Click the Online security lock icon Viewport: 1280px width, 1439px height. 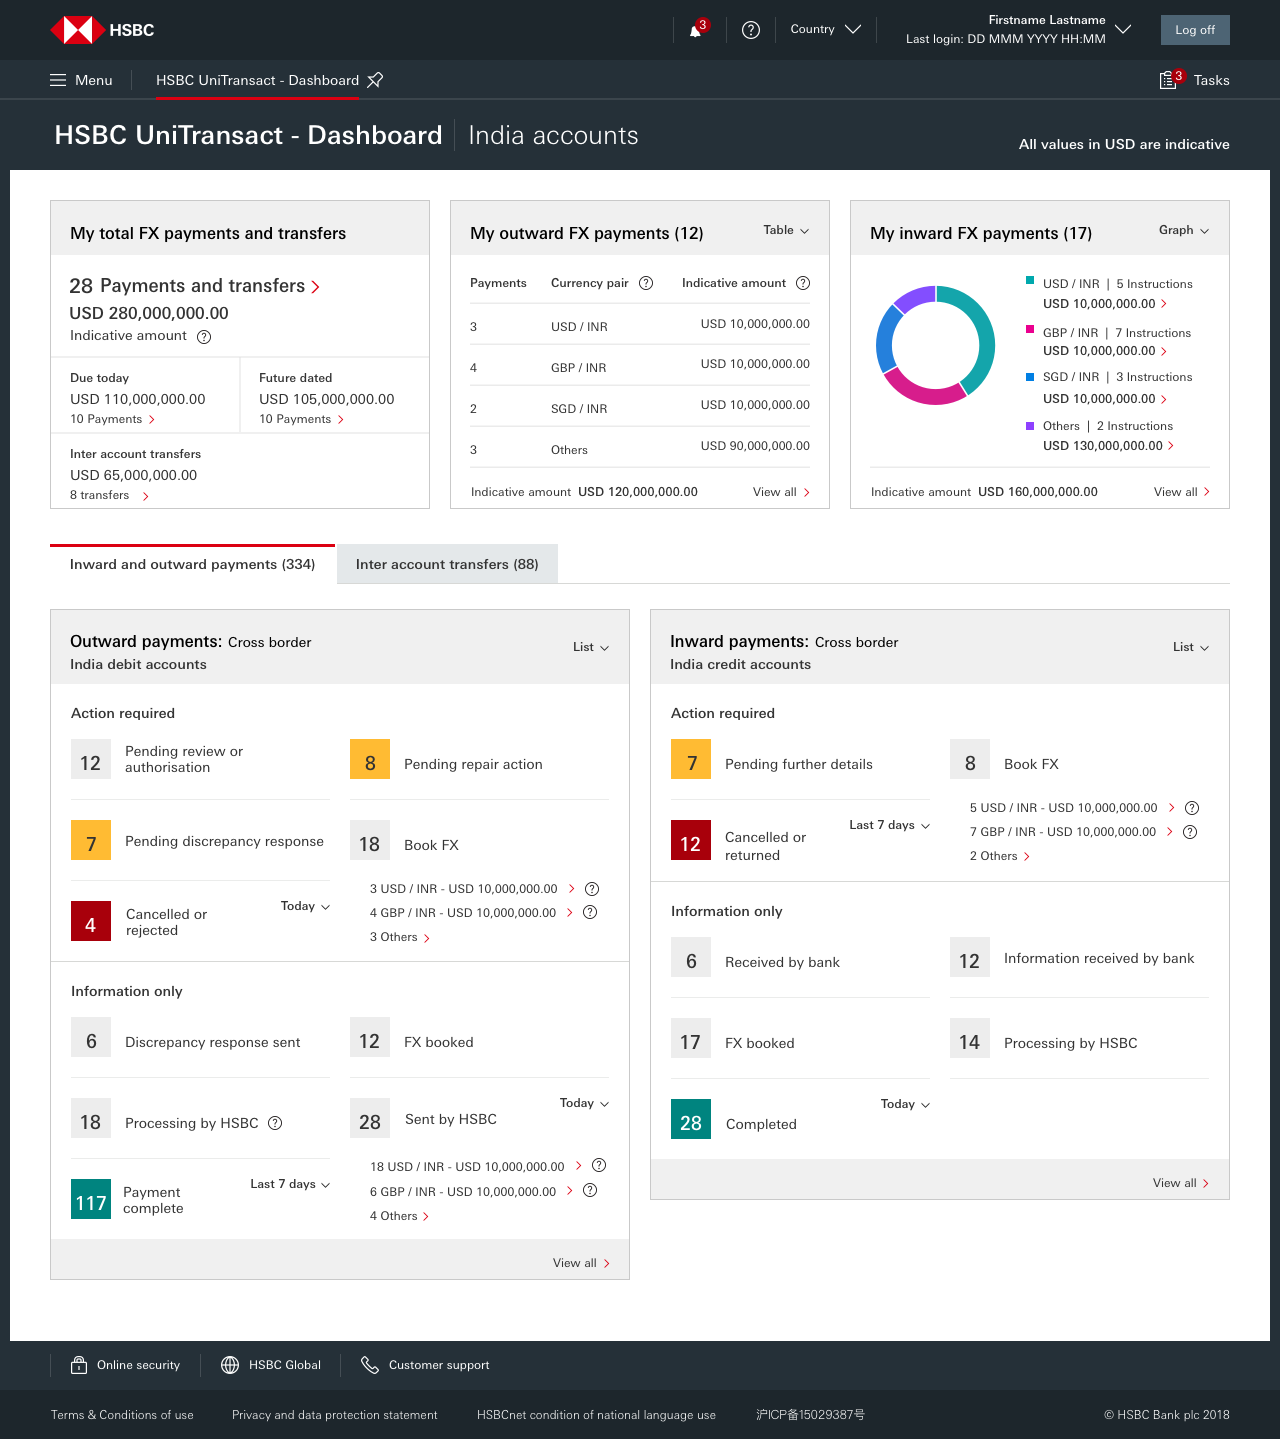point(79,1365)
